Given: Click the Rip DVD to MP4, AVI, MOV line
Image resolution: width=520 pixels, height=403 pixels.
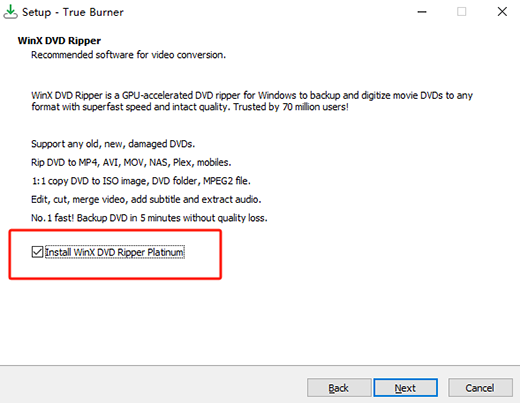Looking at the screenshot, I should click(x=131, y=162).
